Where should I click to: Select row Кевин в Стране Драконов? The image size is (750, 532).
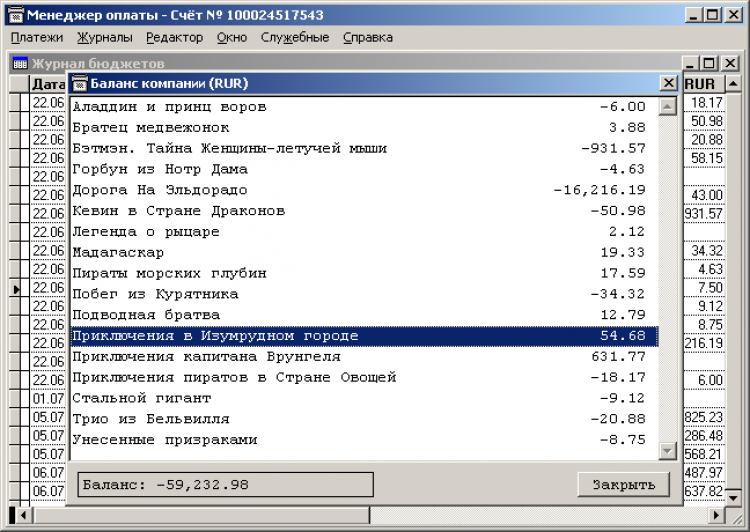tap(364, 211)
